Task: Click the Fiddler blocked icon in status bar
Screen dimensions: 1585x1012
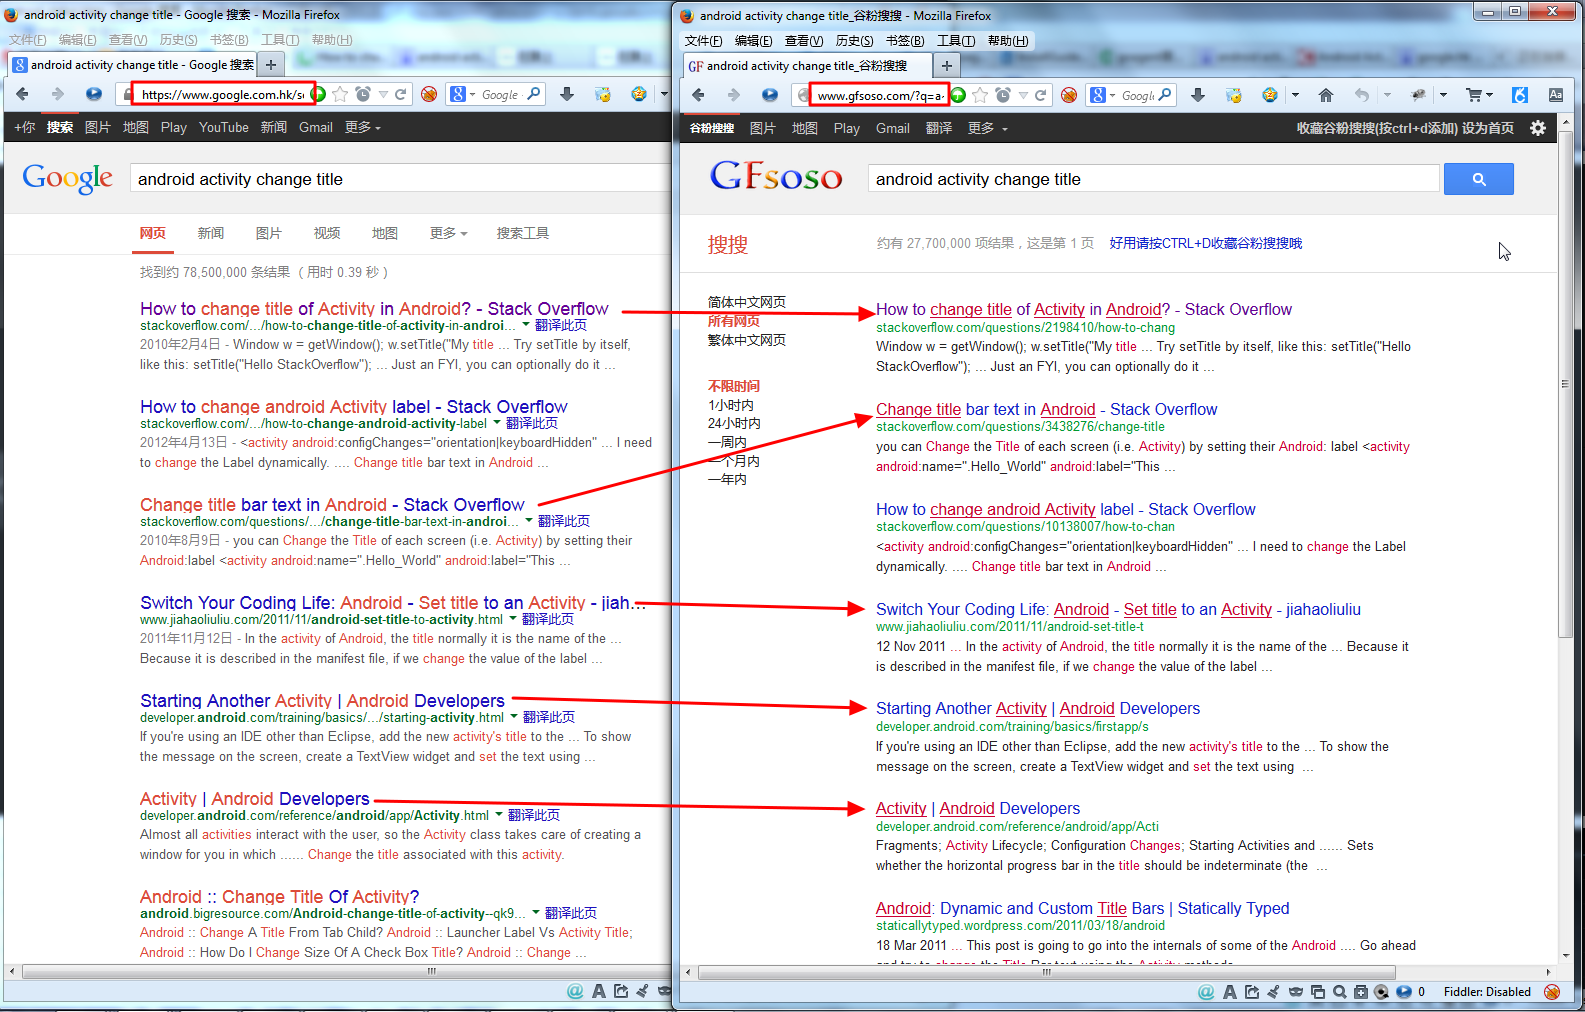Action: point(1552,992)
